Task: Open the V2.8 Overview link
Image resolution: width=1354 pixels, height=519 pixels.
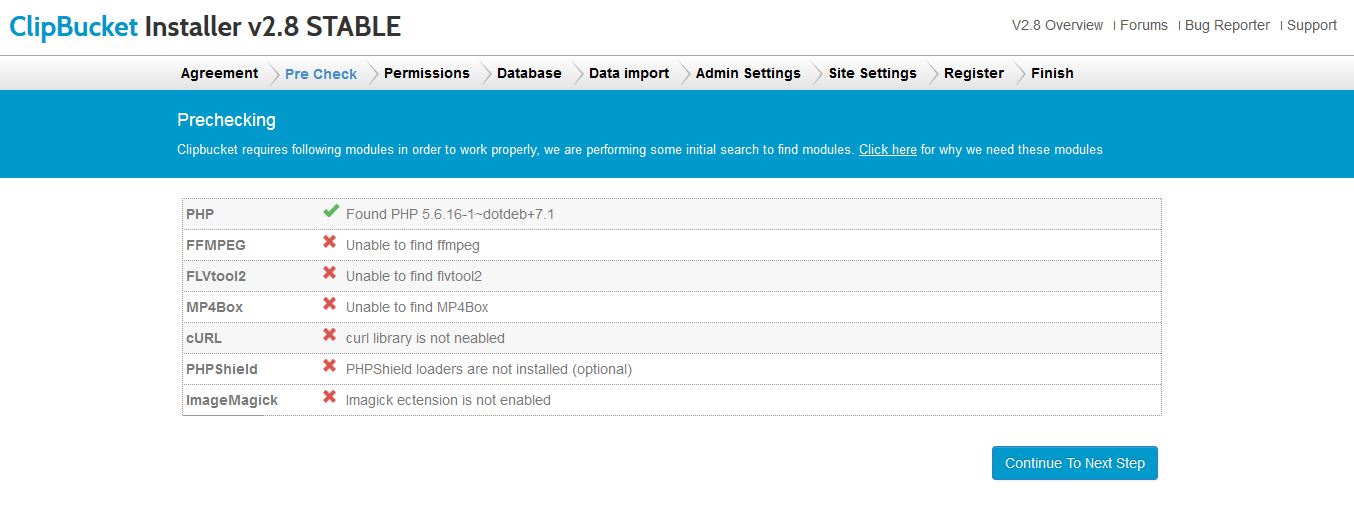Action: coord(1057,25)
